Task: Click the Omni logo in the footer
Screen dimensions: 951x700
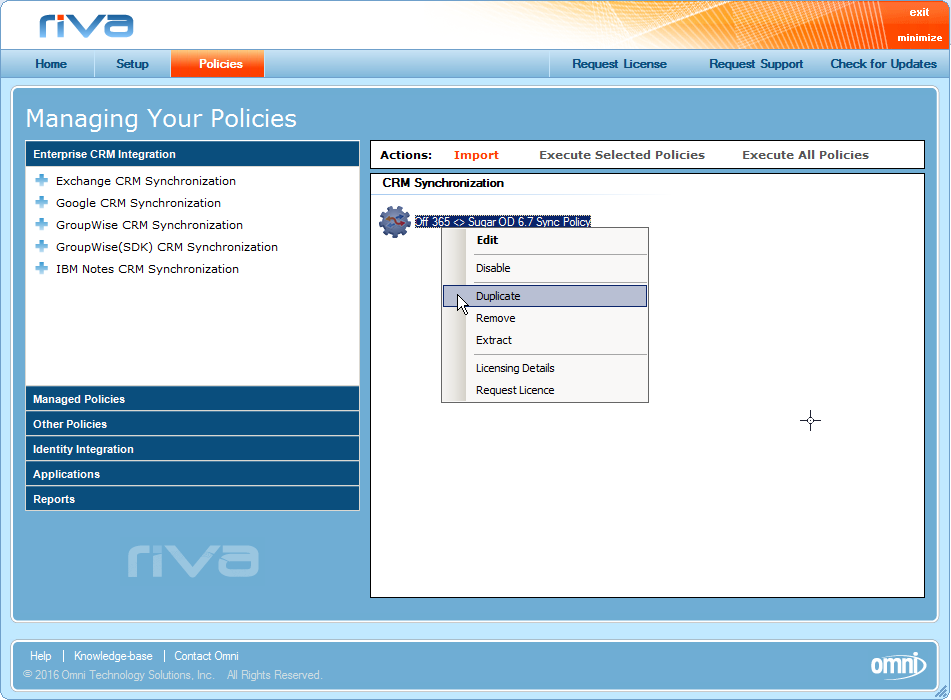Action: (898, 665)
